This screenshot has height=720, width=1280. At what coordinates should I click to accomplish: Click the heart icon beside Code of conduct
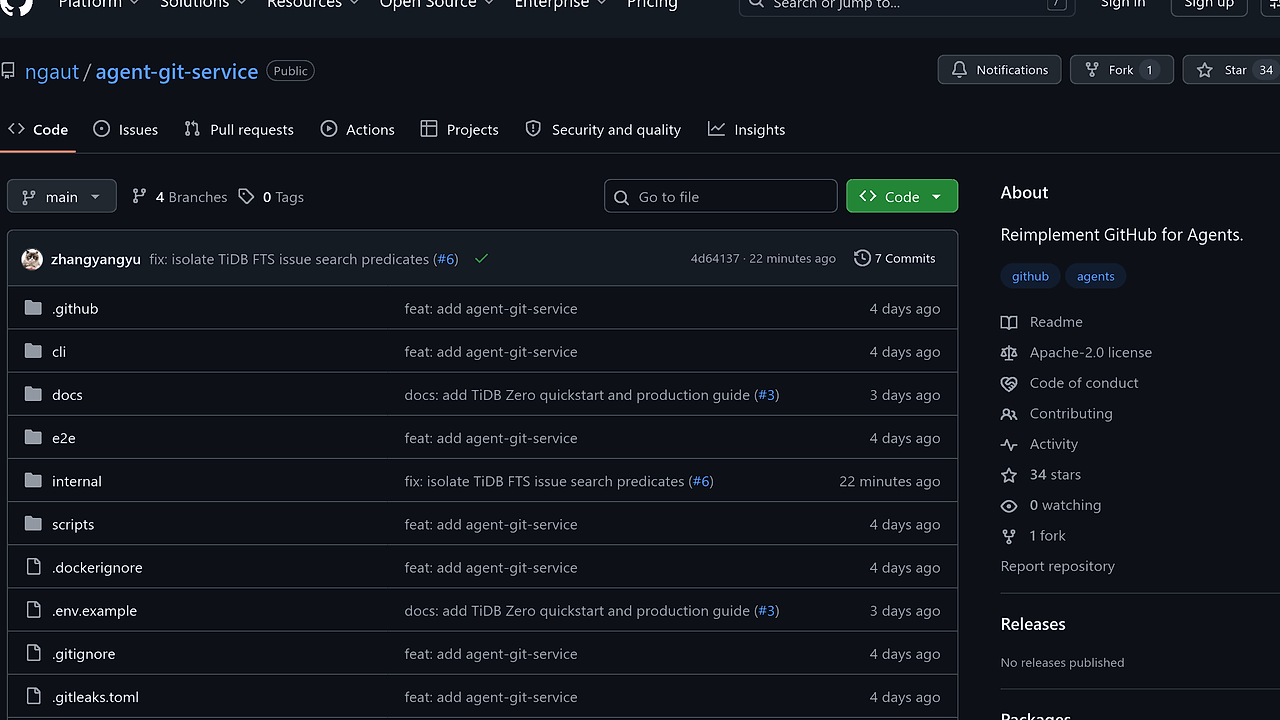[x=1009, y=383]
